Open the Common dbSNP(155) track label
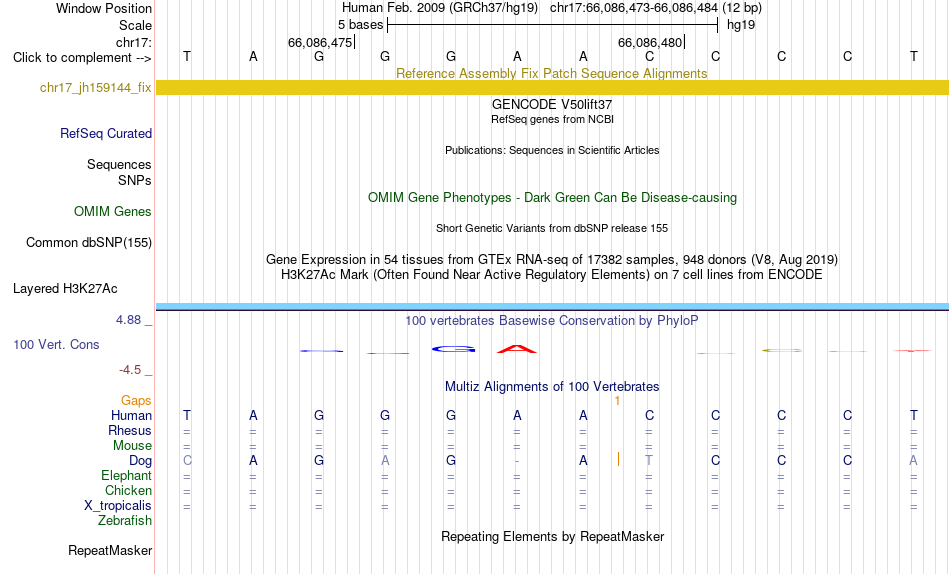This screenshot has width=950, height=574. pyautogui.click(x=89, y=242)
